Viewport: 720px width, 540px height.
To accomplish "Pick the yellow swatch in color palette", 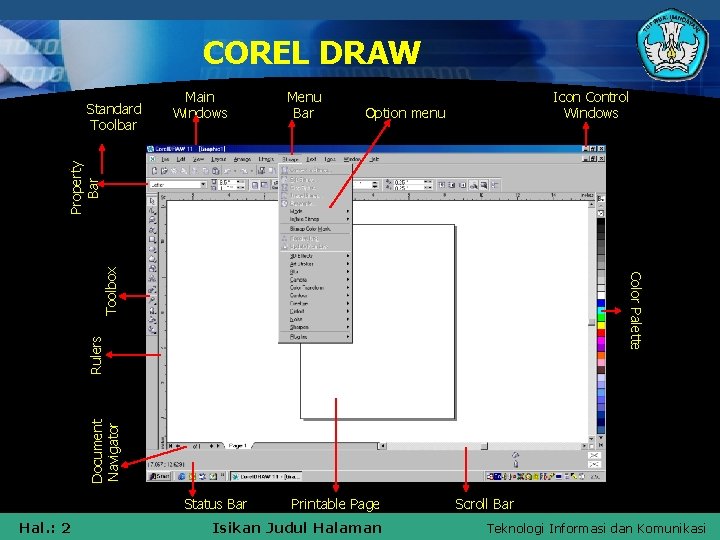I will coord(601,326).
